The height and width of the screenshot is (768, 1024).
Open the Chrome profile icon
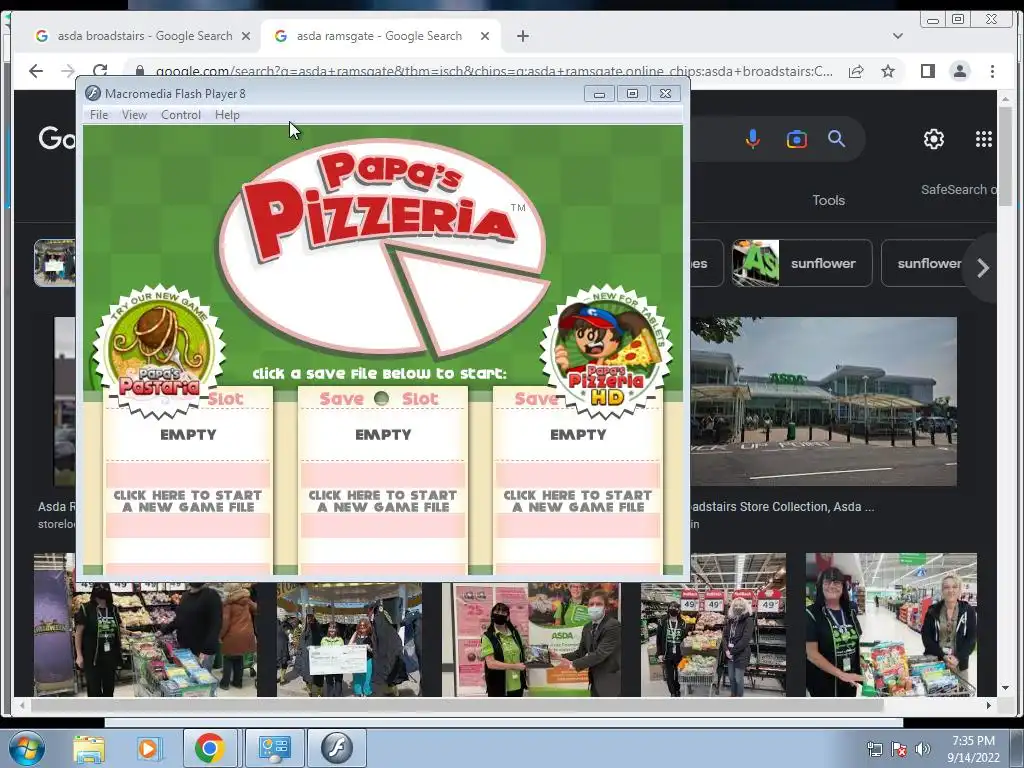click(959, 71)
